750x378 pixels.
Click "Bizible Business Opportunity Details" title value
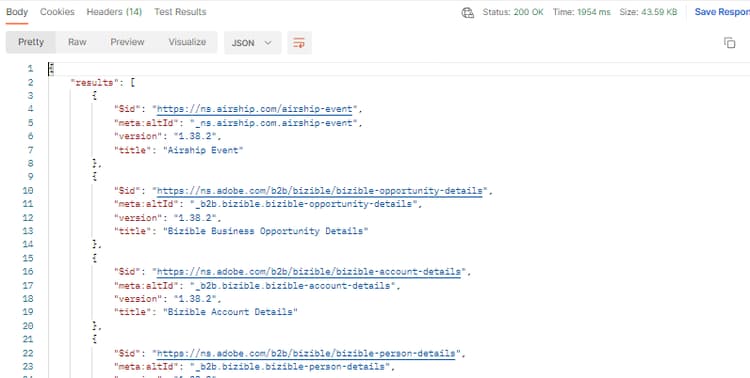pos(266,231)
